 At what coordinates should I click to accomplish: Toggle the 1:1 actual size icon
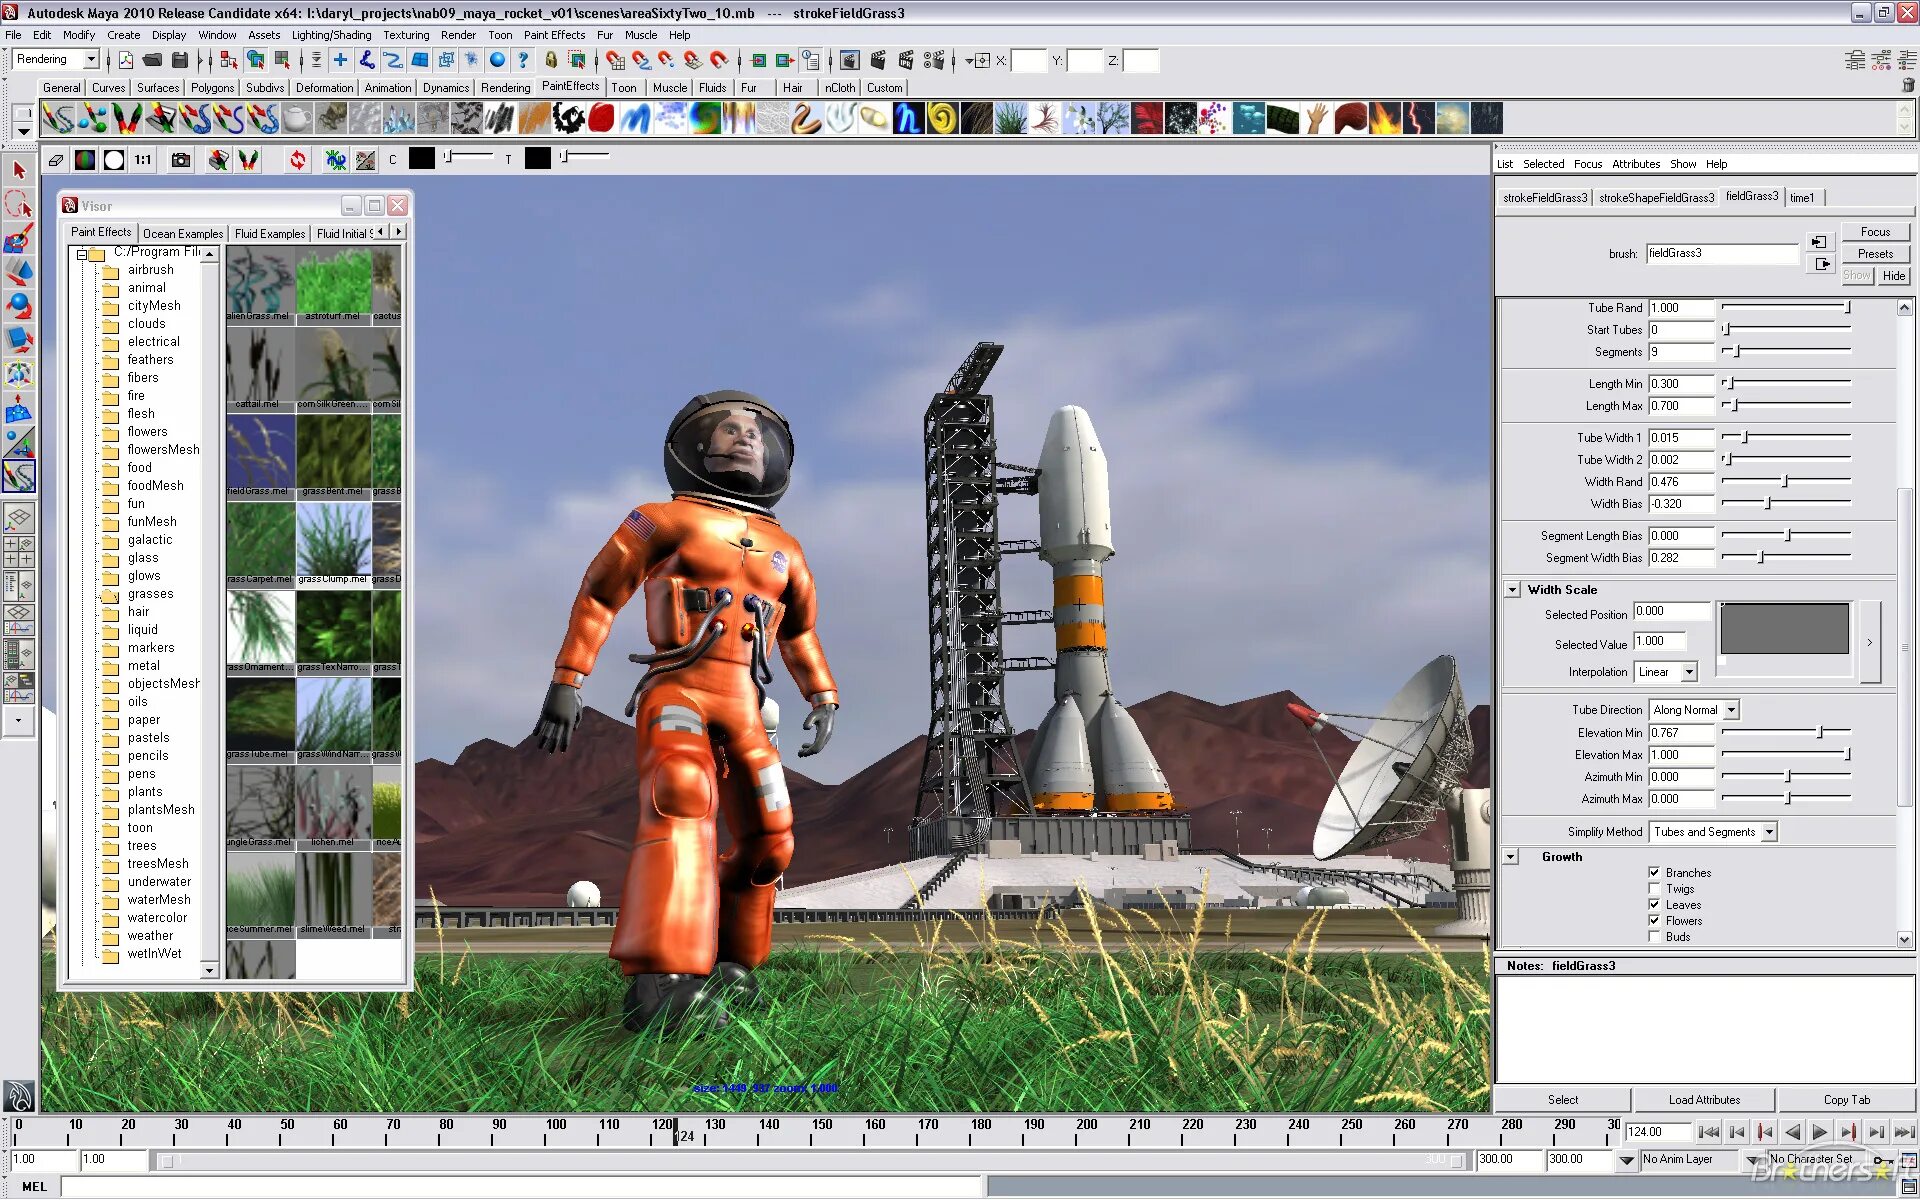pos(143,160)
